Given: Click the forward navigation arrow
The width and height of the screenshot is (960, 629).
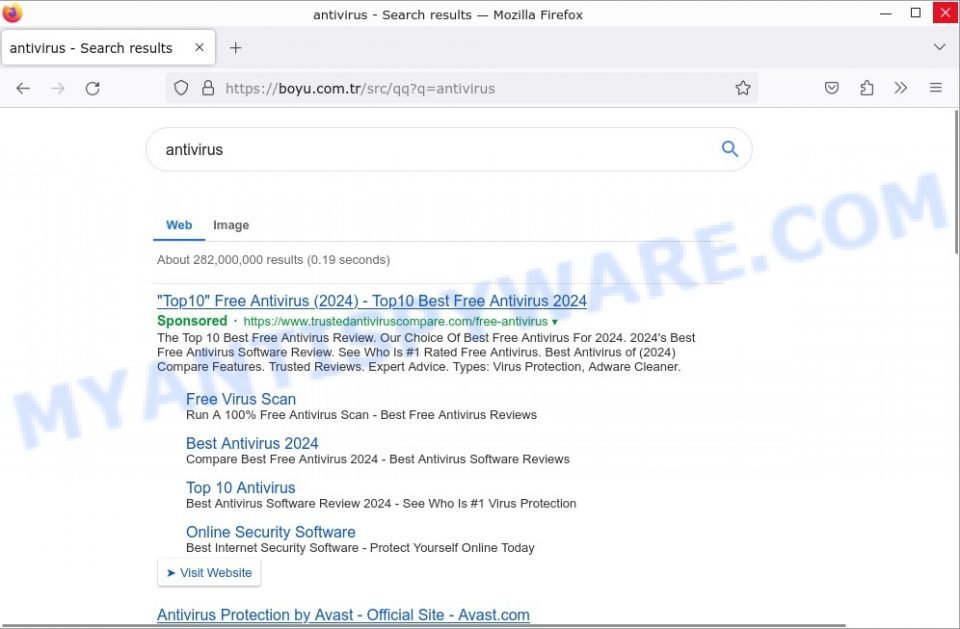Looking at the screenshot, I should [58, 88].
